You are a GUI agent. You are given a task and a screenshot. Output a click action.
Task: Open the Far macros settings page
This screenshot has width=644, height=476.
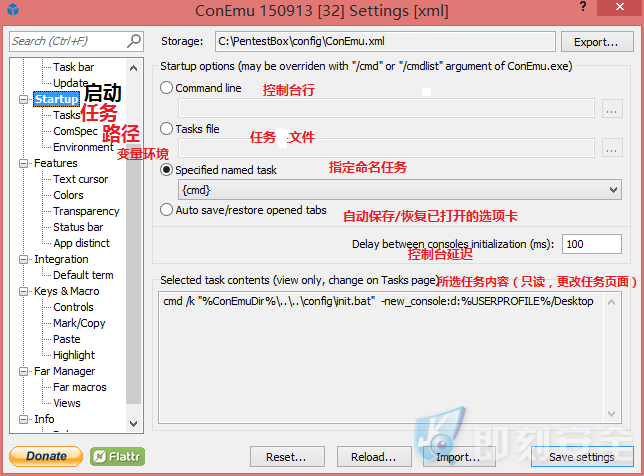(80, 387)
